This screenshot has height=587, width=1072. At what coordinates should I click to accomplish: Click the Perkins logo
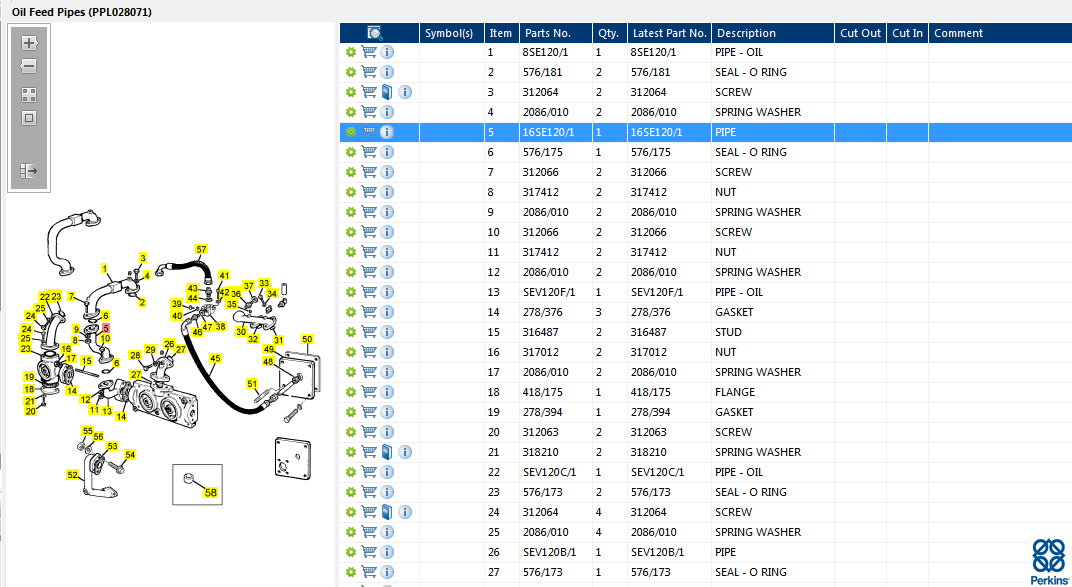click(x=1049, y=561)
